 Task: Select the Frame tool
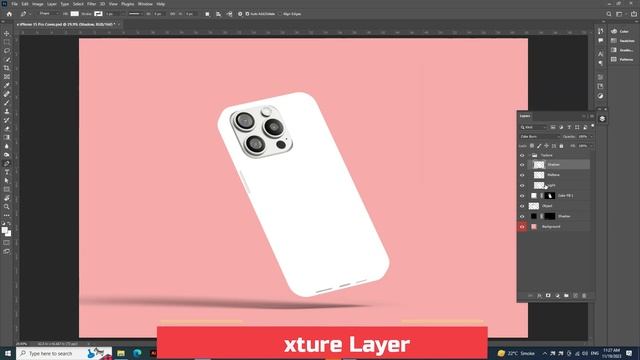point(7,76)
